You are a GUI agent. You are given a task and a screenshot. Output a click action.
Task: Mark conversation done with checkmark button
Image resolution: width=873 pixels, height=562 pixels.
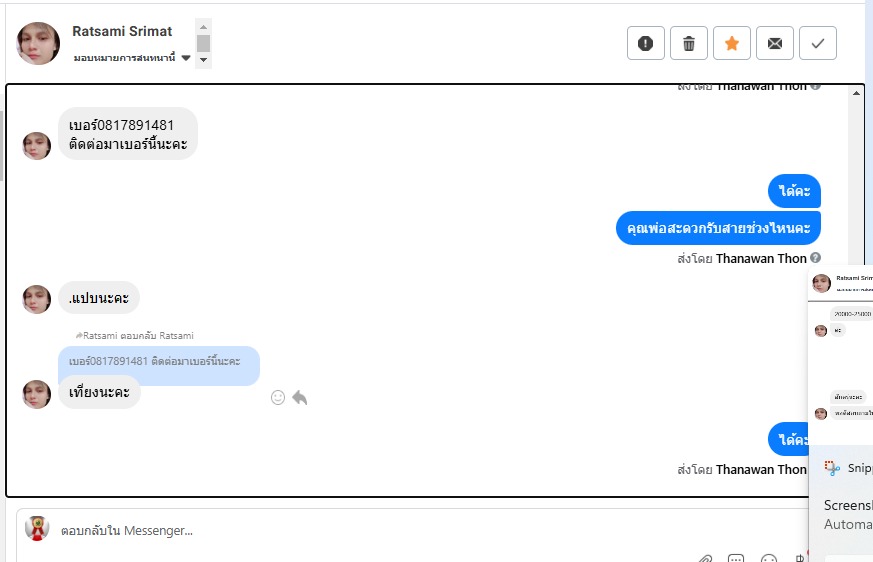(817, 43)
